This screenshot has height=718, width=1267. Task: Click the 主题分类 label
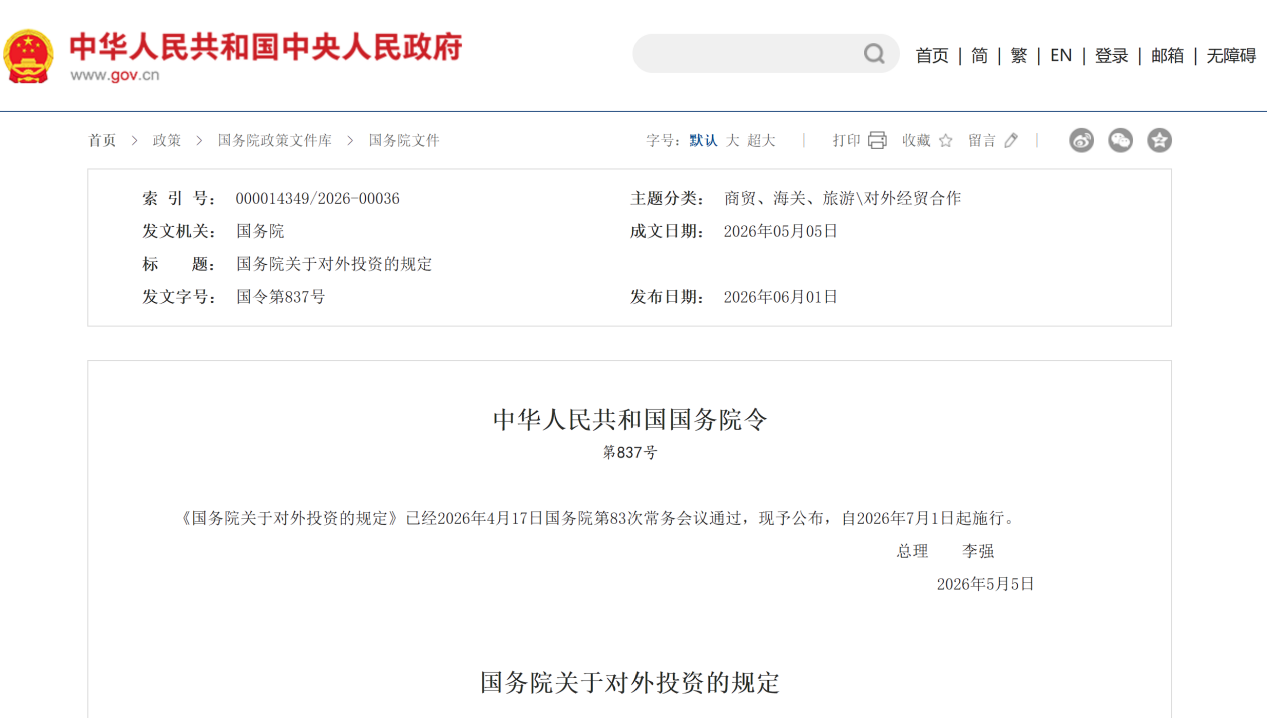667,199
